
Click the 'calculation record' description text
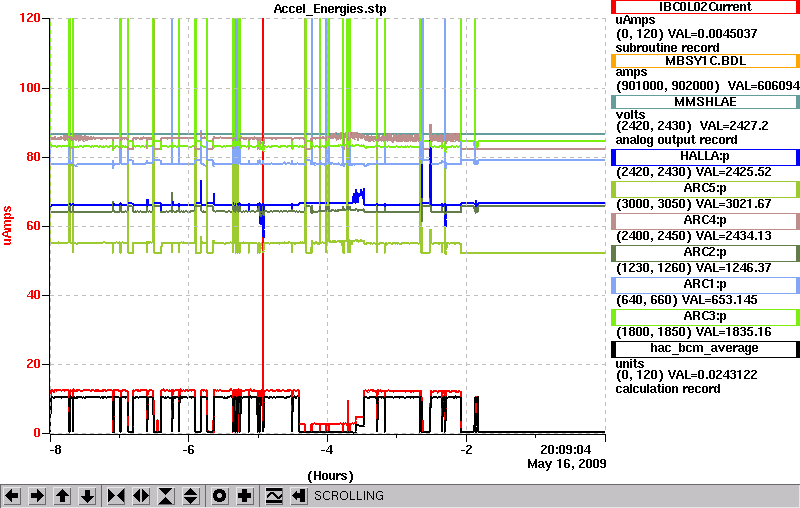pos(668,389)
